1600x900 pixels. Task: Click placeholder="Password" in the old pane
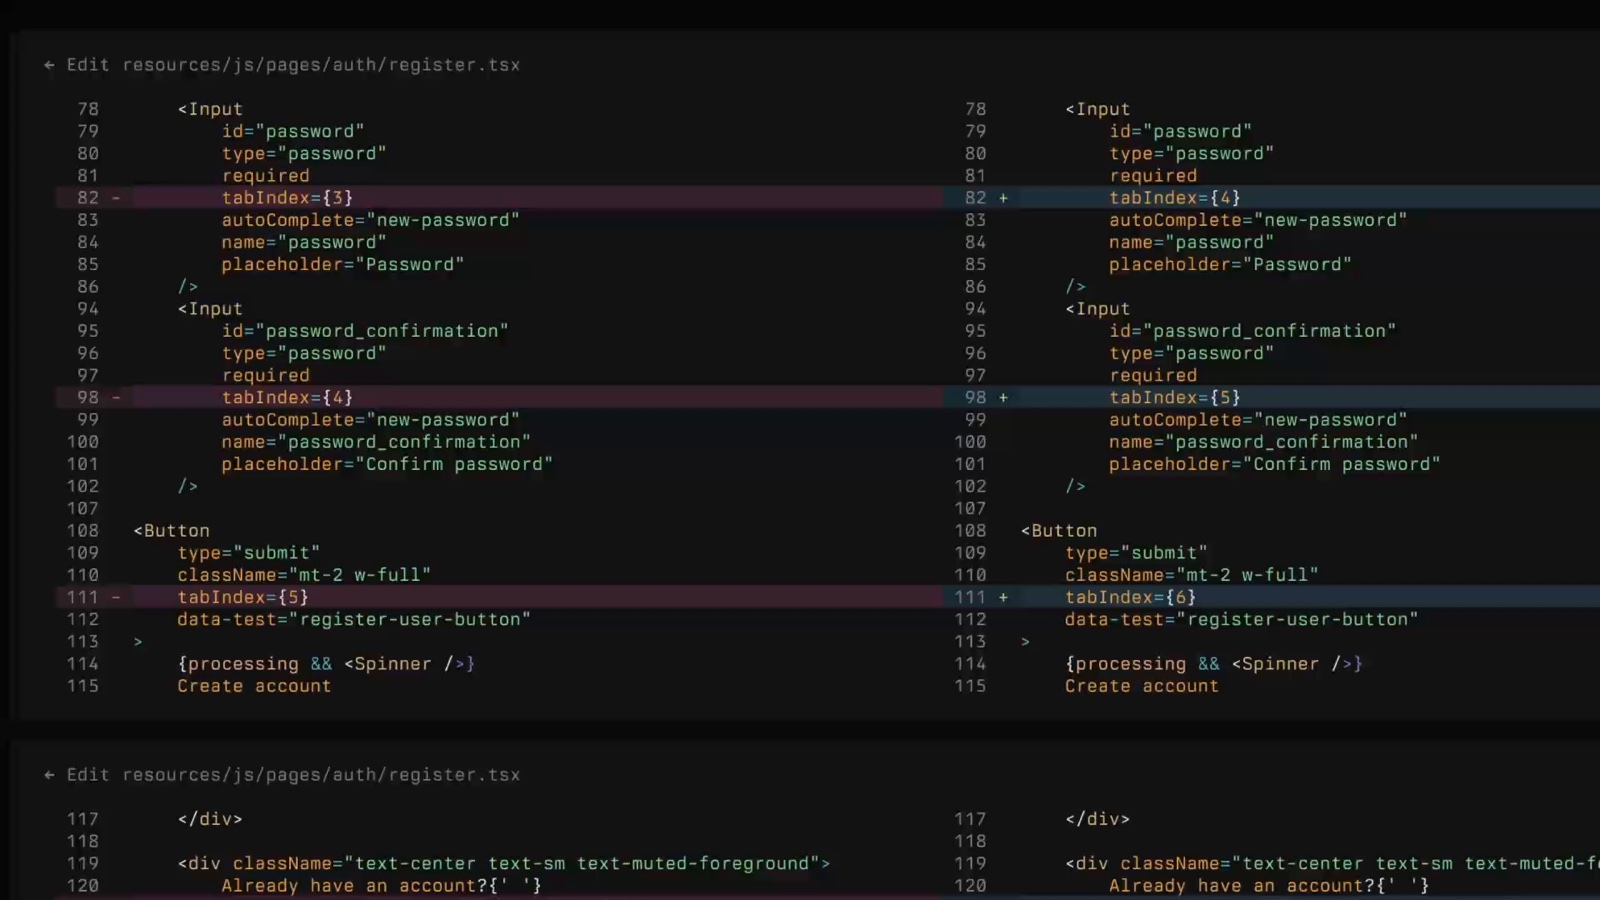(343, 265)
